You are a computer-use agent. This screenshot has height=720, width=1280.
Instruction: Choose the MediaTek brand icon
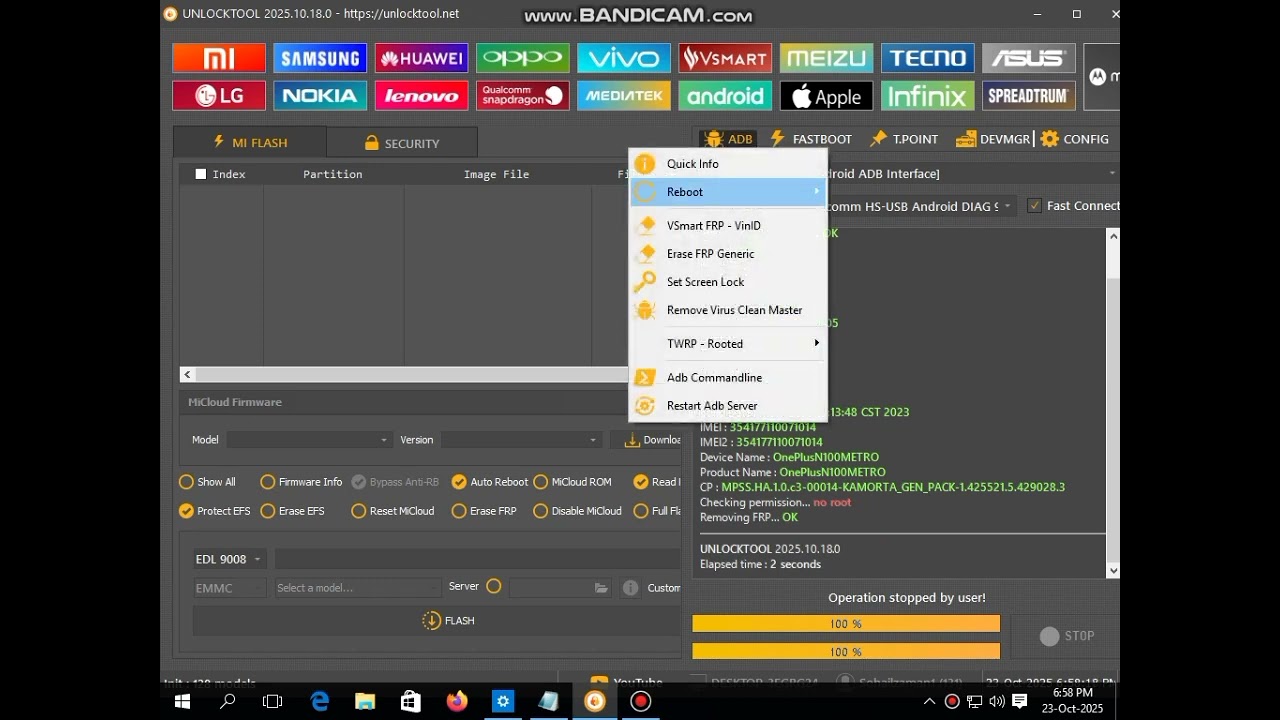(624, 96)
